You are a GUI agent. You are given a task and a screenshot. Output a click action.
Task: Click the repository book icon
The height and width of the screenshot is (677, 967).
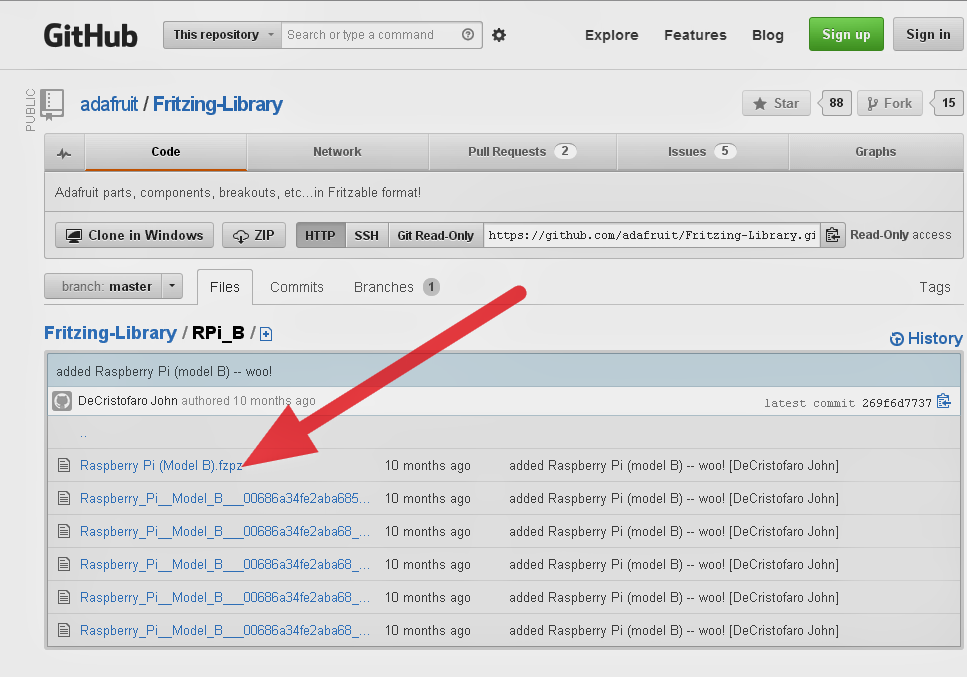(x=52, y=104)
